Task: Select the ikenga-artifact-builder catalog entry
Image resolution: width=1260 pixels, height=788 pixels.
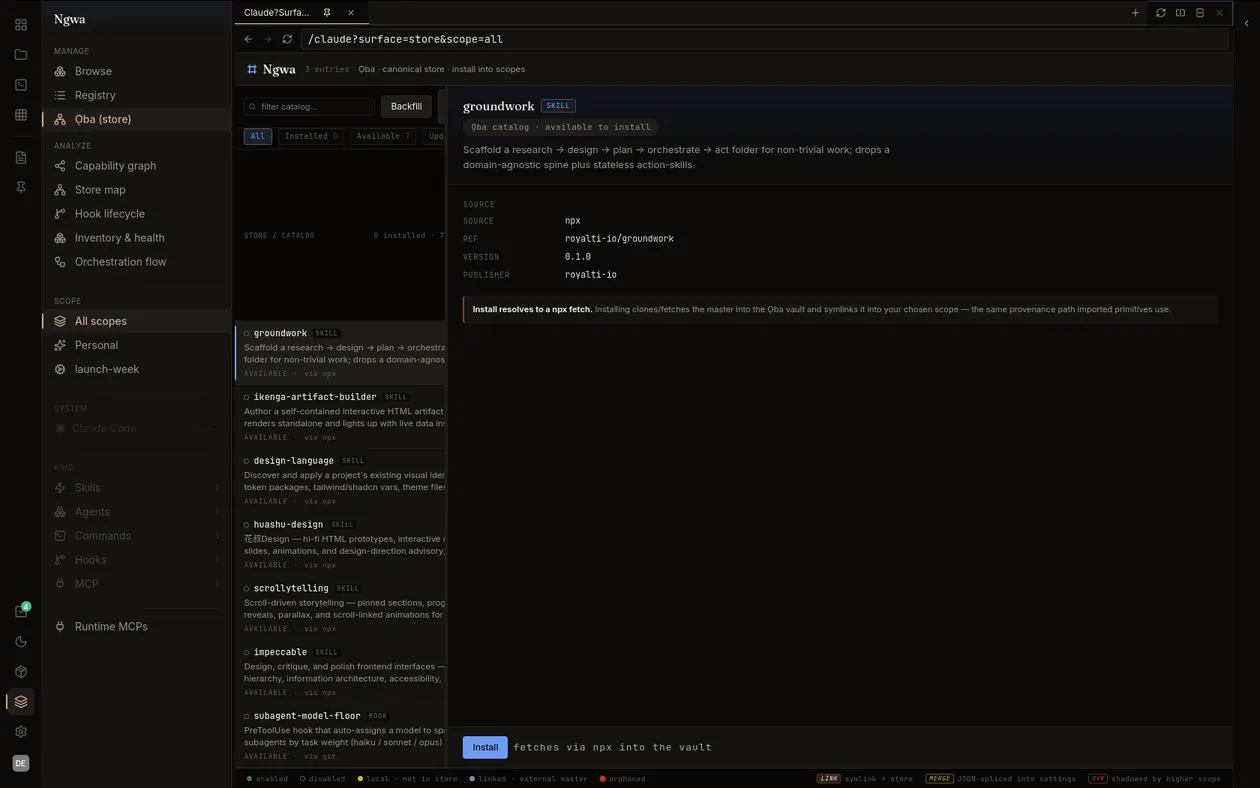Action: click(340, 417)
